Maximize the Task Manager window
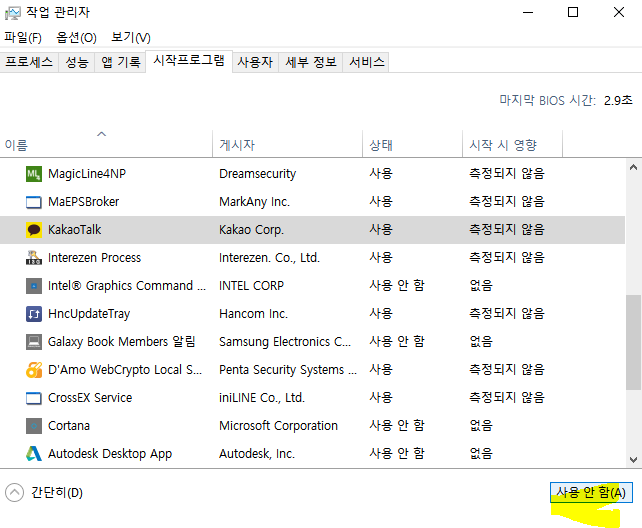 (x=573, y=12)
